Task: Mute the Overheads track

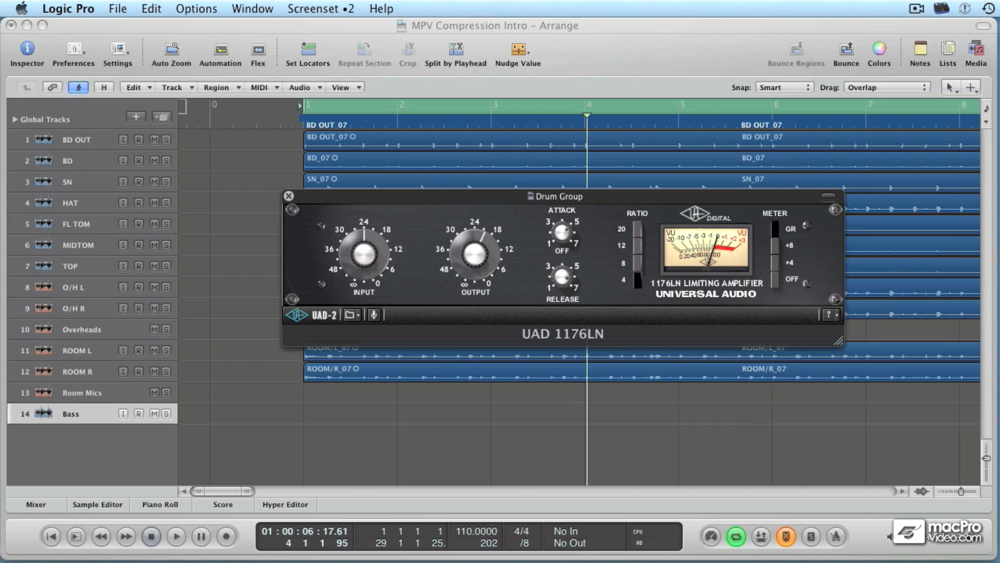Action: pyautogui.click(x=154, y=330)
